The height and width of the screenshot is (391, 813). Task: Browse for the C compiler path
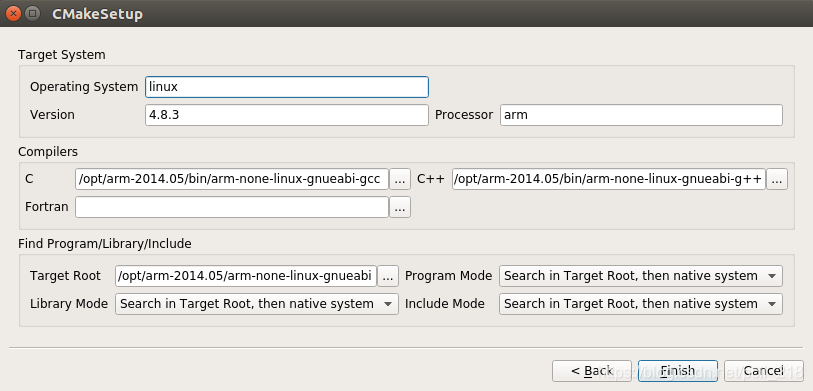(400, 179)
